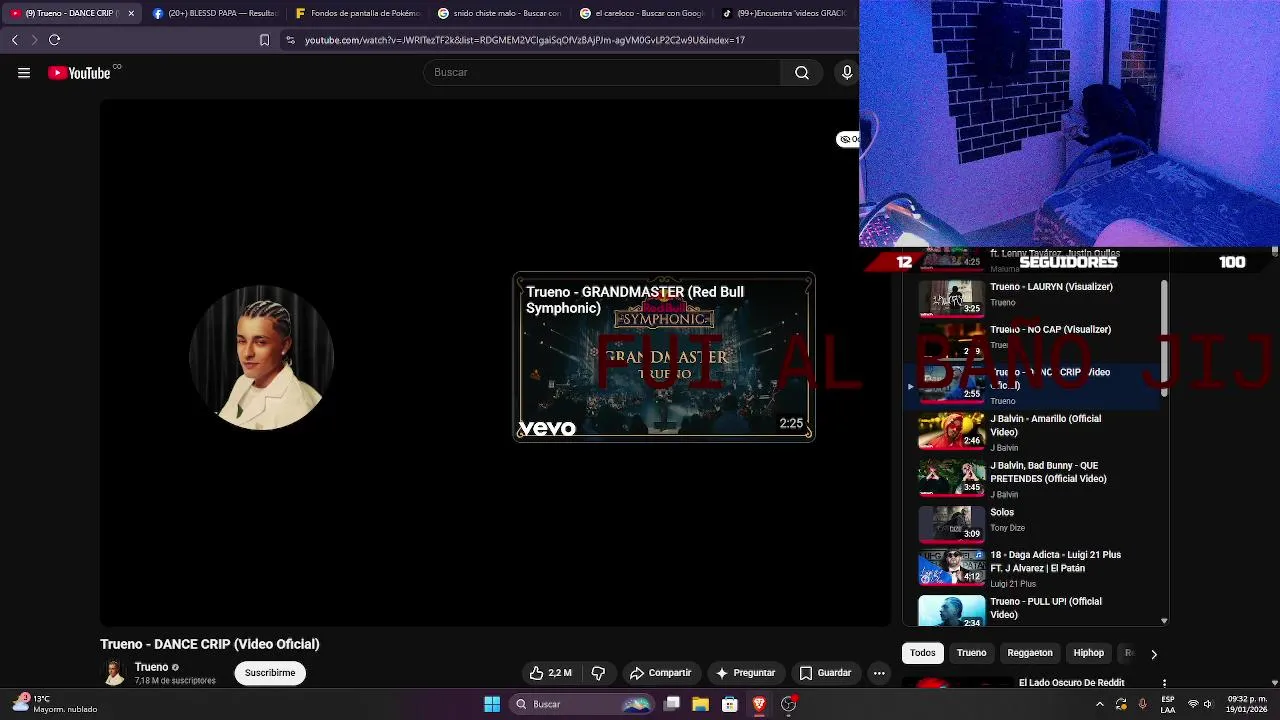Play 18 - Daga Adicta Luigi 21 Plus
This screenshot has height=720, width=1280.
[x=1030, y=567]
